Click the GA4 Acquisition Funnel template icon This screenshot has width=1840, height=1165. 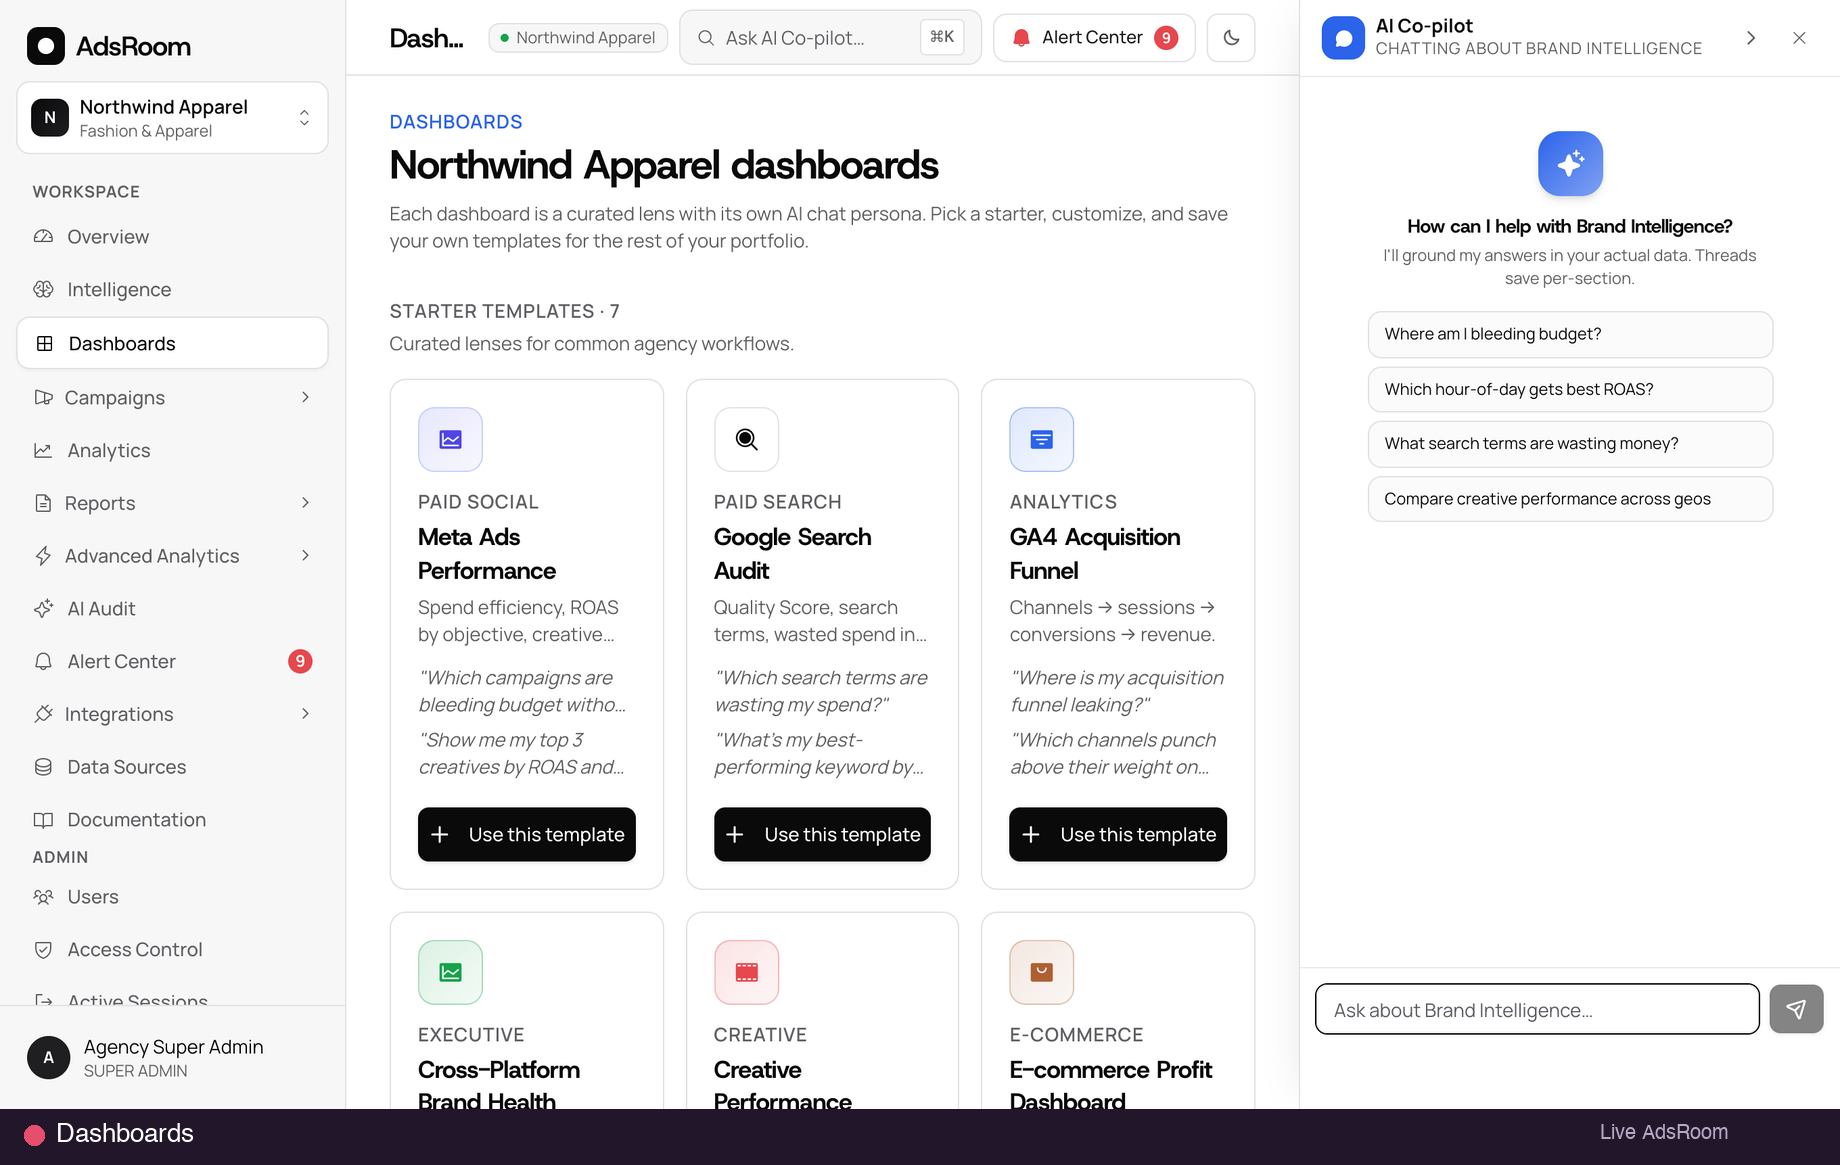[x=1042, y=439]
